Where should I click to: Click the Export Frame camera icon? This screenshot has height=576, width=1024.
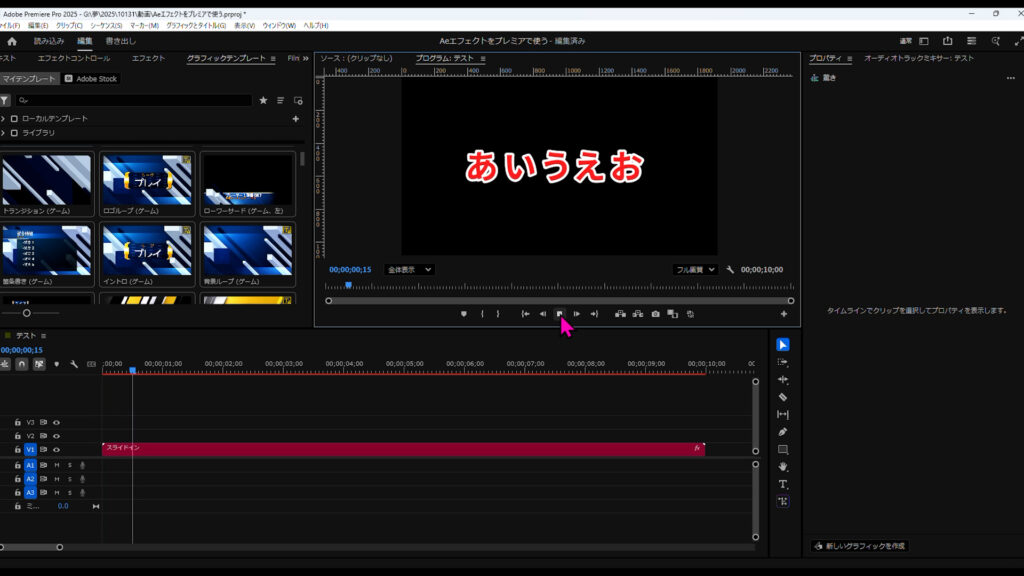655,314
